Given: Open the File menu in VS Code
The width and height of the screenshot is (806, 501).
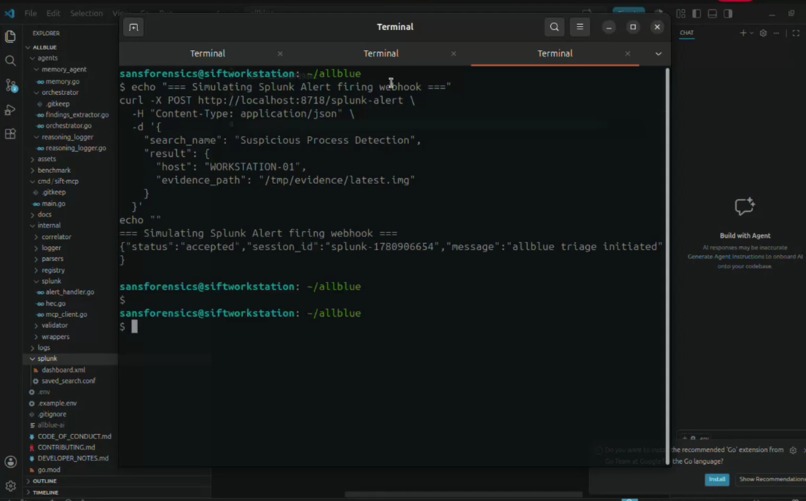Looking at the screenshot, I should coord(31,13).
